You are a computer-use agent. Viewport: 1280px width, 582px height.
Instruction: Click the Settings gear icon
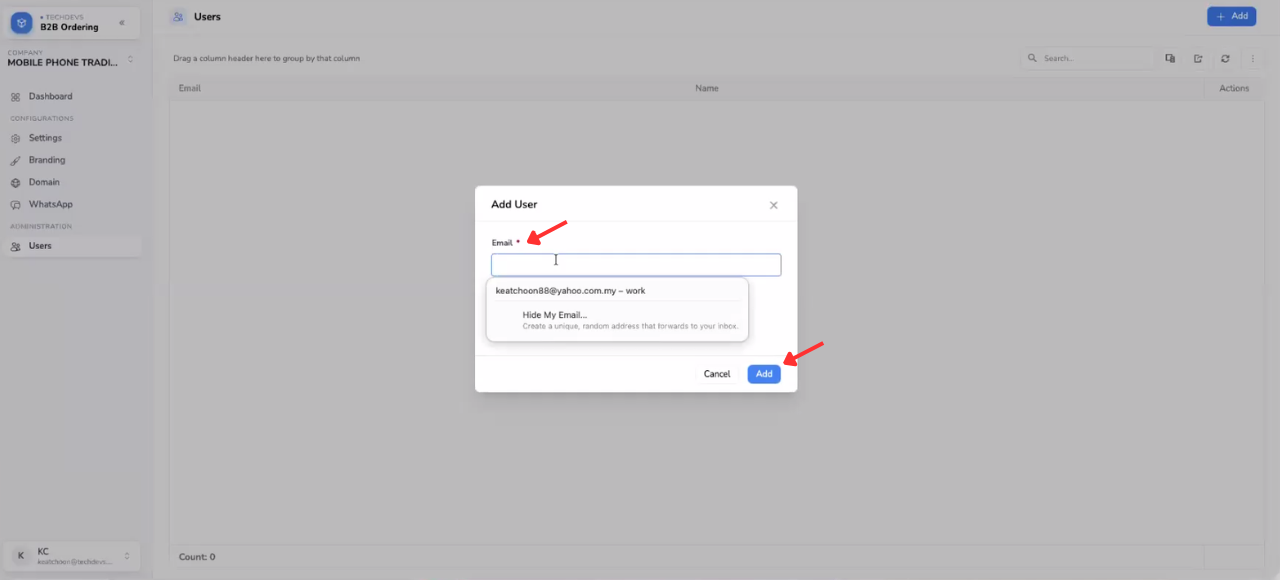(x=16, y=138)
